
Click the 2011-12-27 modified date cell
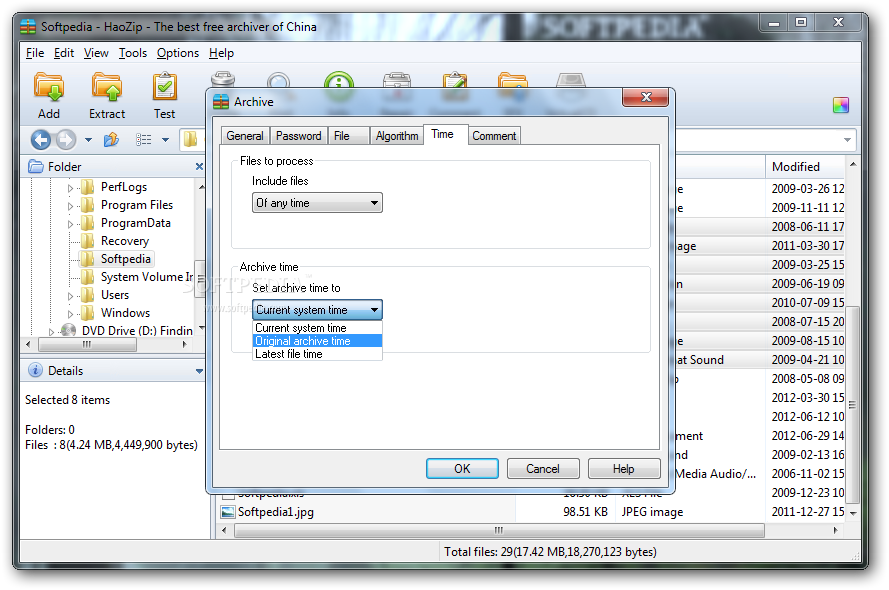[x=807, y=512]
